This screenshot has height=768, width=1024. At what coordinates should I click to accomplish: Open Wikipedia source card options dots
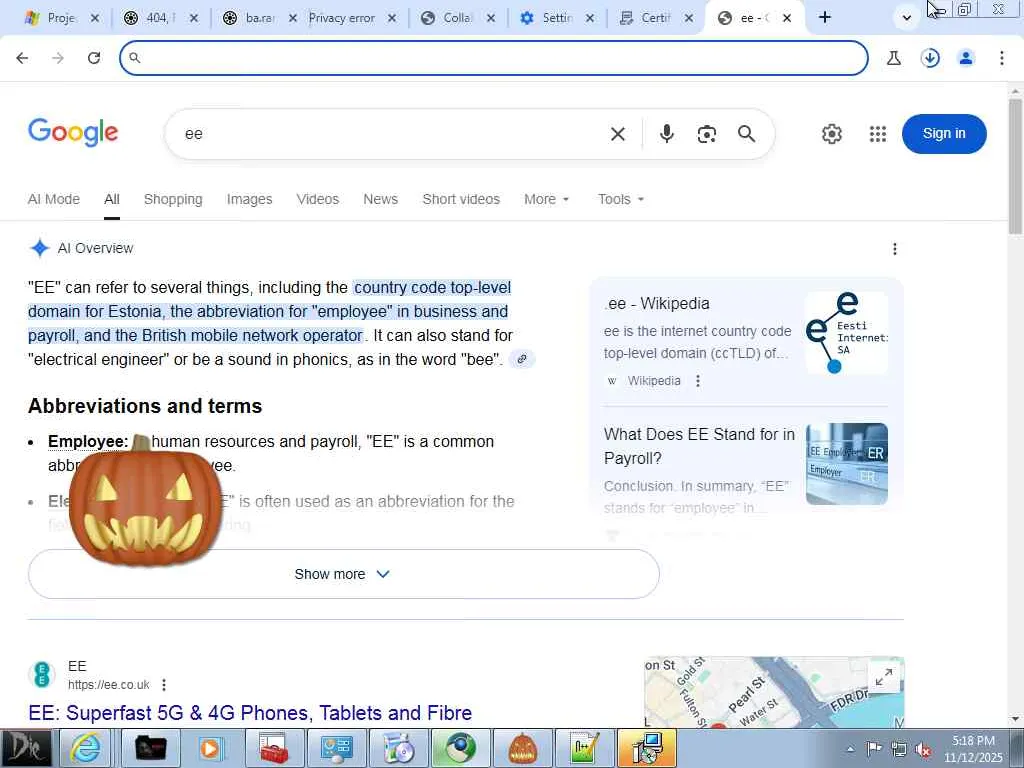pyautogui.click(x=697, y=381)
